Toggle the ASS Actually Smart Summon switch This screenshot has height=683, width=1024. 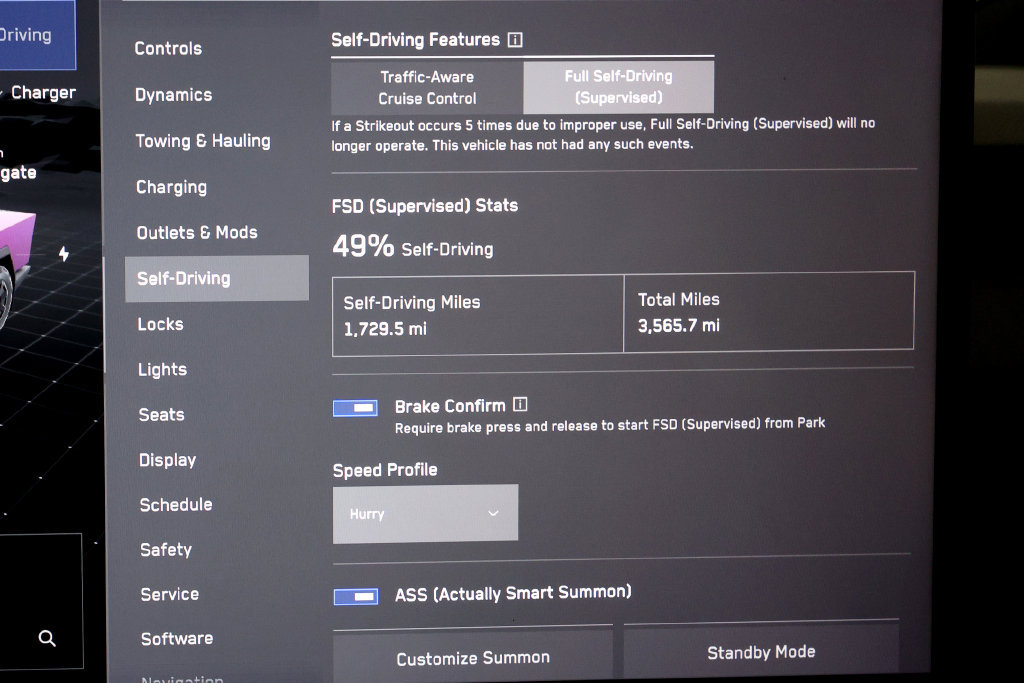[356, 597]
